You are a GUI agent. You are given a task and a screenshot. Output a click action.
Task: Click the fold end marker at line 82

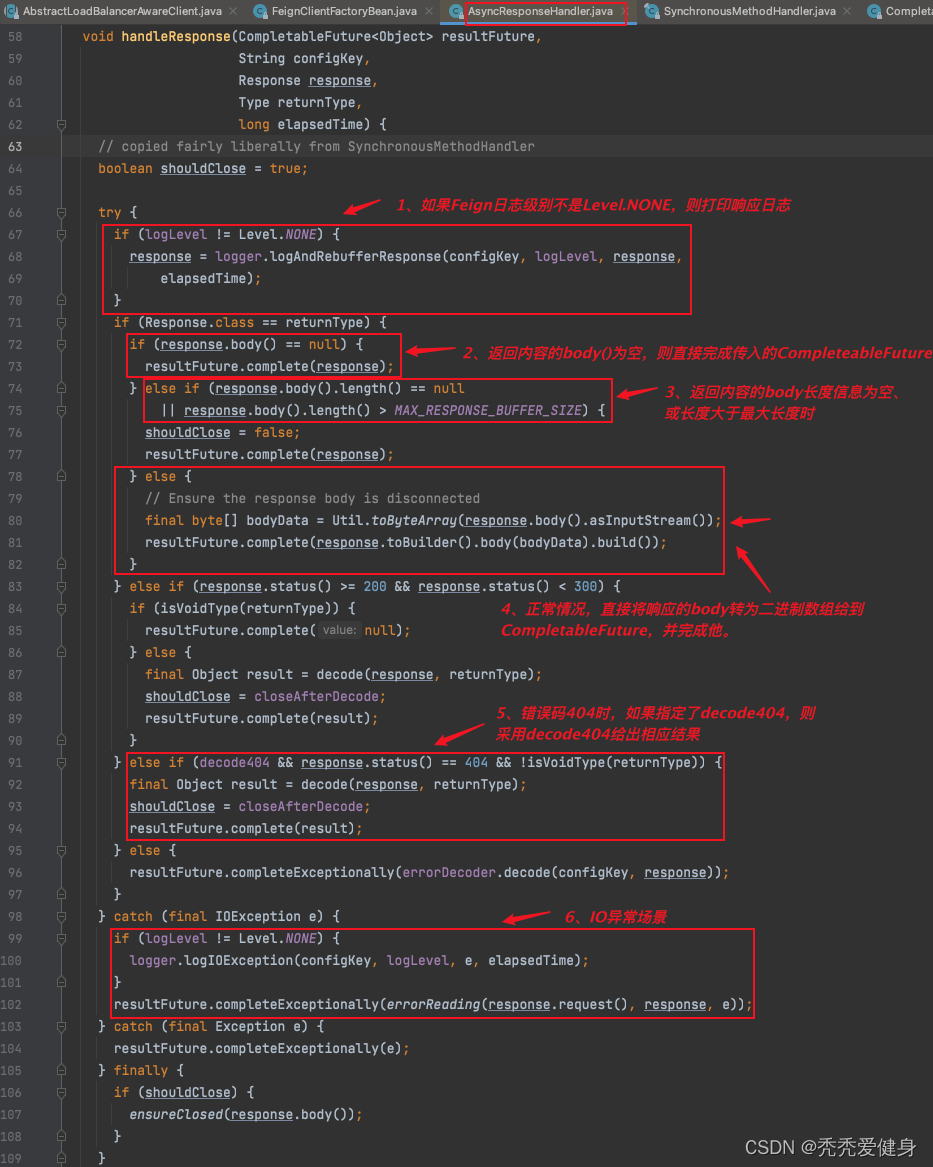pyautogui.click(x=62, y=565)
